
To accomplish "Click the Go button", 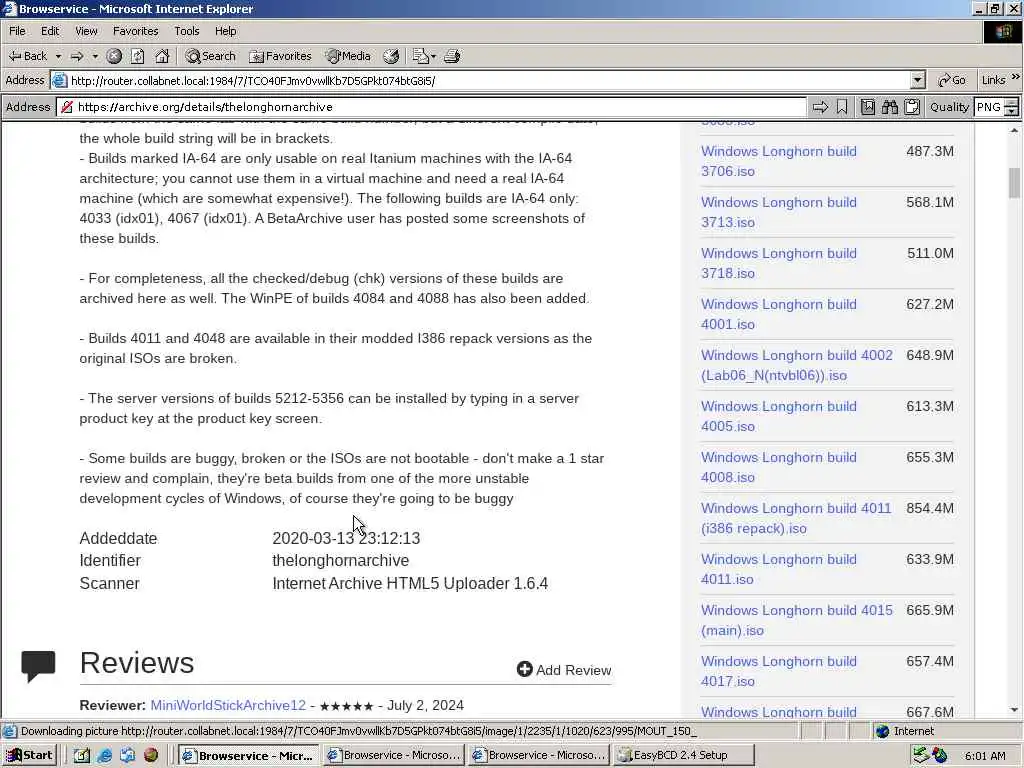I will pyautogui.click(x=952, y=80).
